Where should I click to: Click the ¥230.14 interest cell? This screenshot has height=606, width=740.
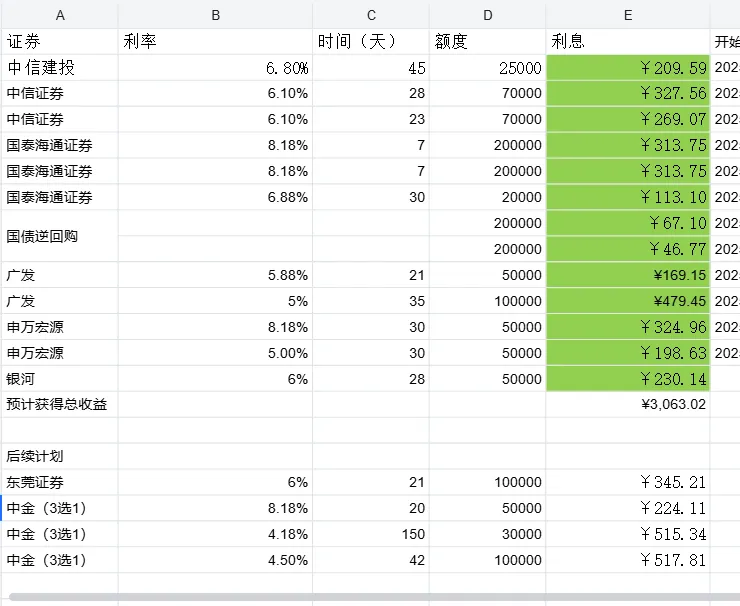[x=628, y=379]
